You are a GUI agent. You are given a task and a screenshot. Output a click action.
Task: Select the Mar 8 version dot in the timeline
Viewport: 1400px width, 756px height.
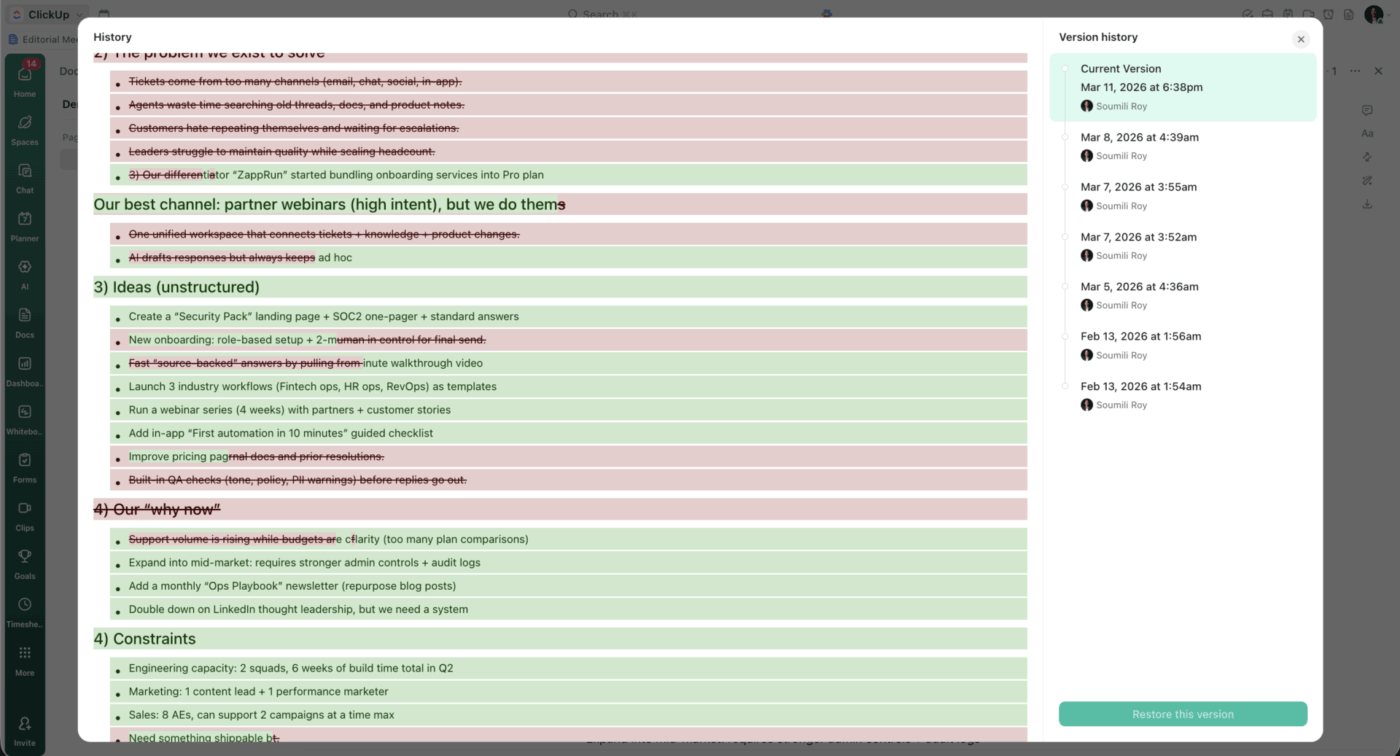1067,137
